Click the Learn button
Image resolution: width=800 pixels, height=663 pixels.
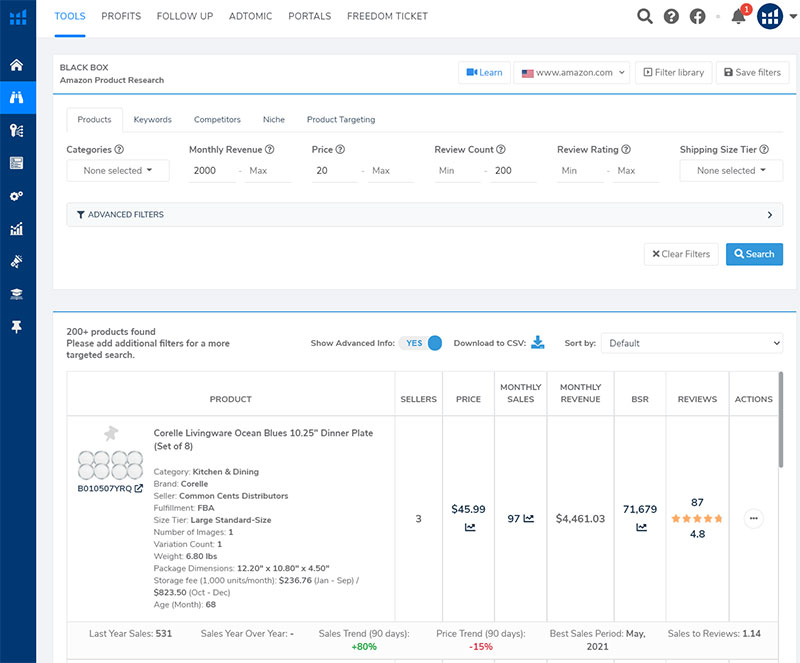484,72
